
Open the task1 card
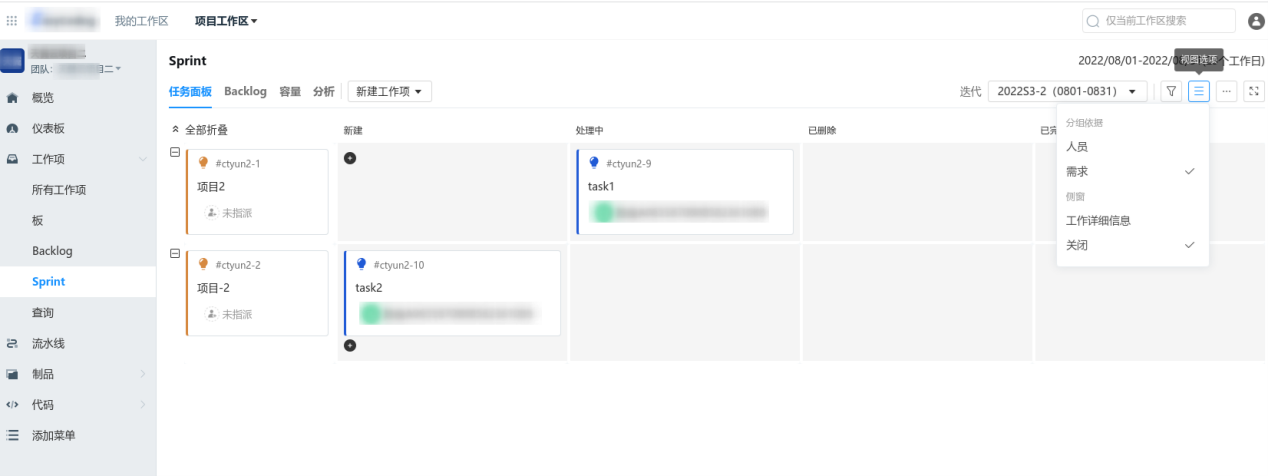click(x=685, y=192)
